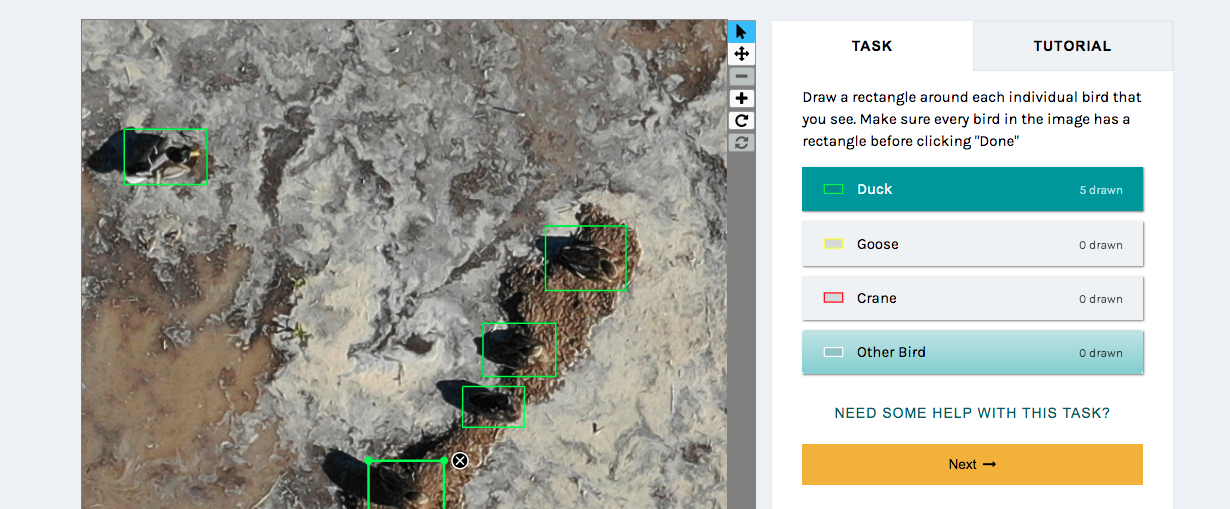
Task: Select the pan move tool
Action: click(x=741, y=54)
